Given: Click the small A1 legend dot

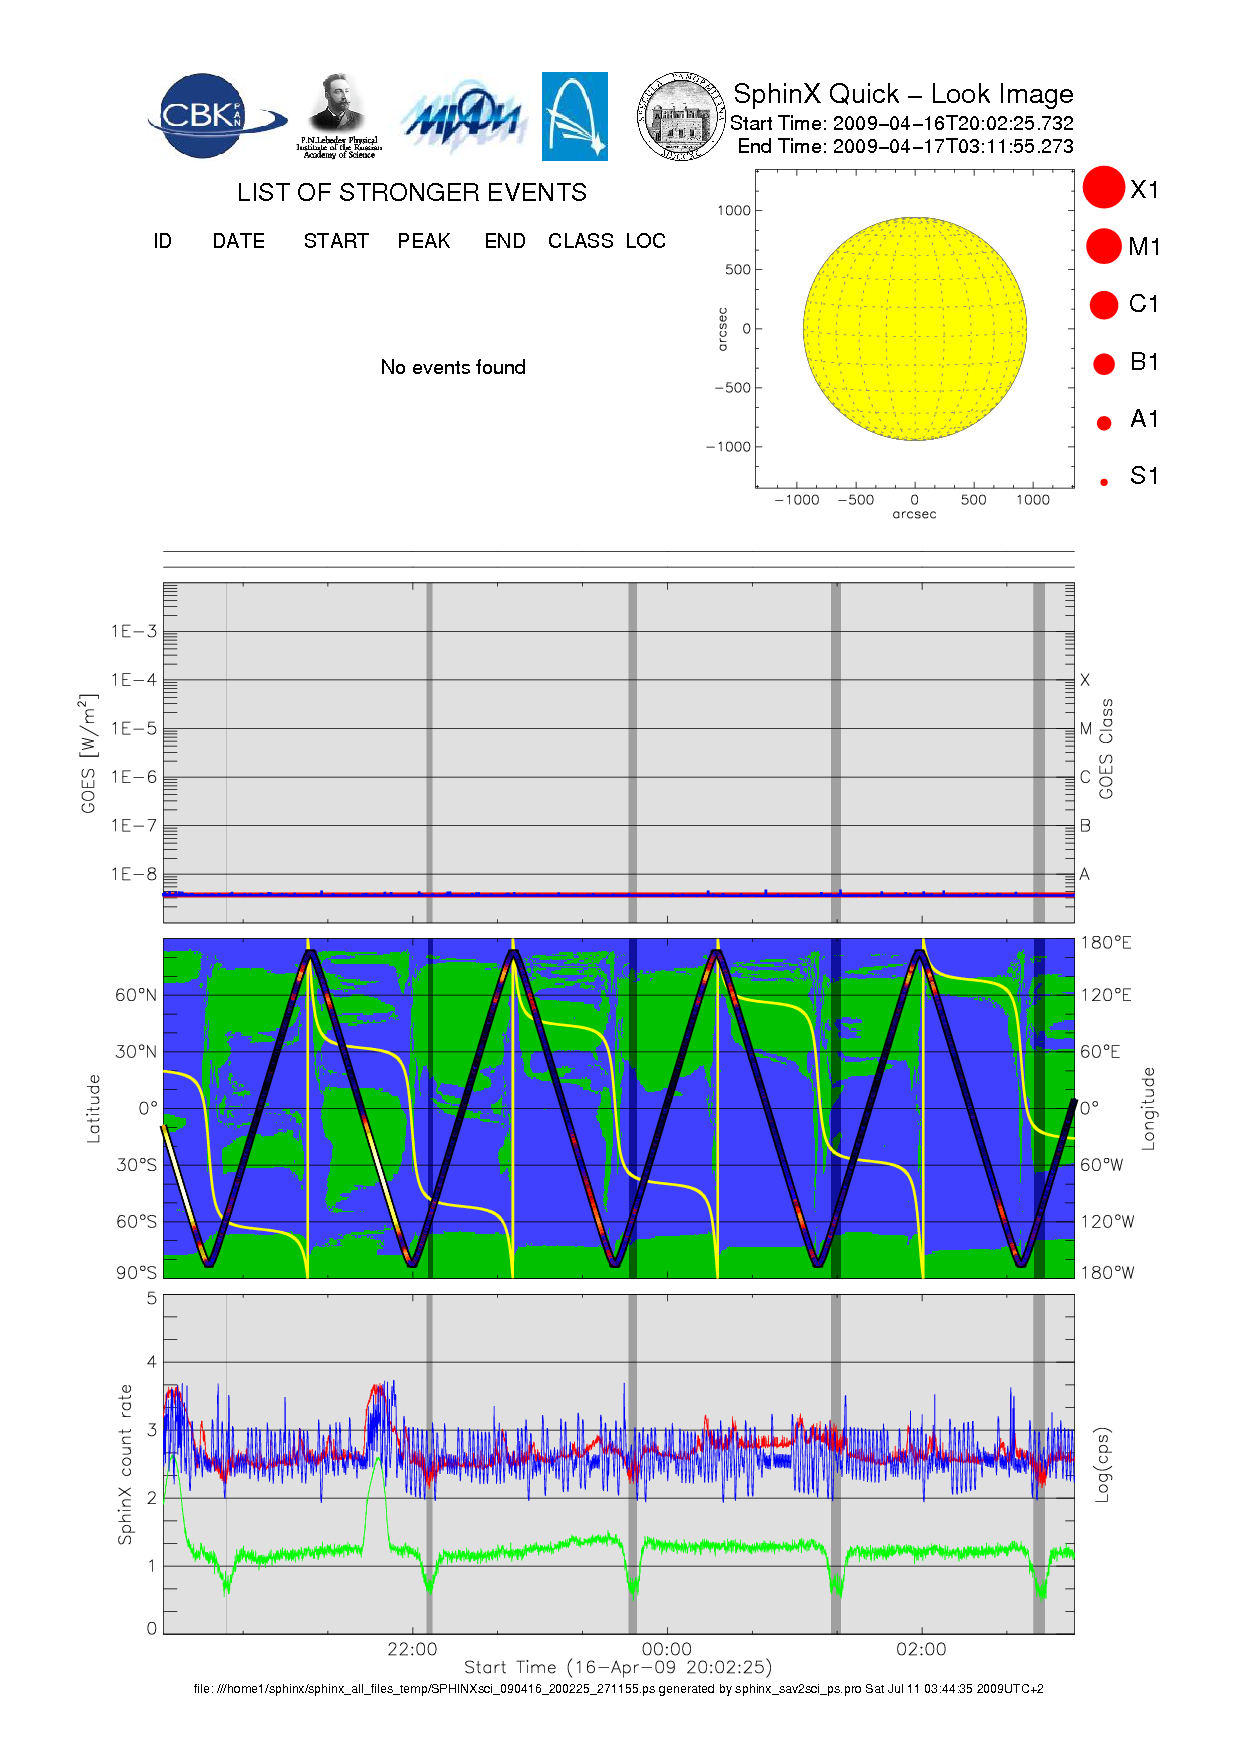Looking at the screenshot, I should (x=1104, y=422).
